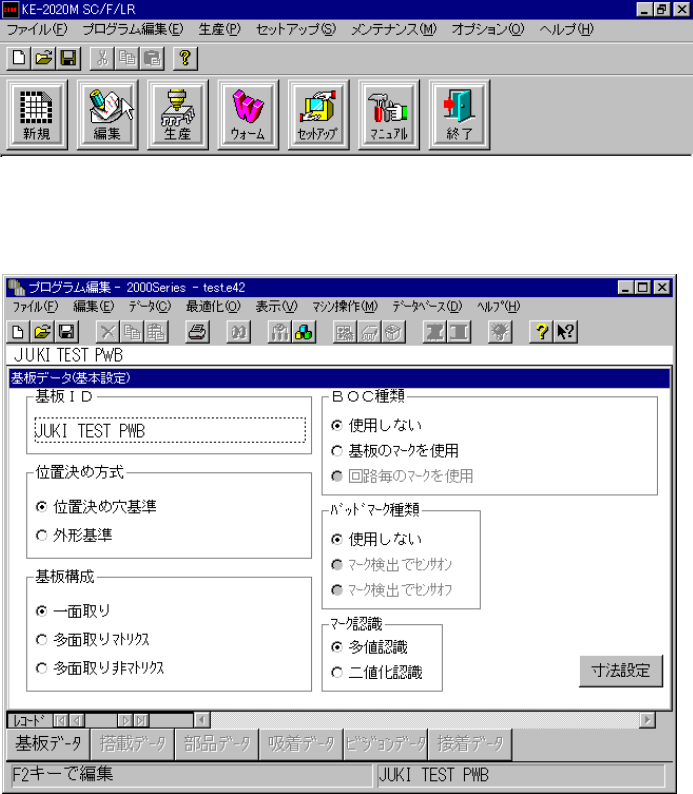Switch to 搭載データ tab
Image resolution: width=693 pixels, height=794 pixels.
click(133, 744)
